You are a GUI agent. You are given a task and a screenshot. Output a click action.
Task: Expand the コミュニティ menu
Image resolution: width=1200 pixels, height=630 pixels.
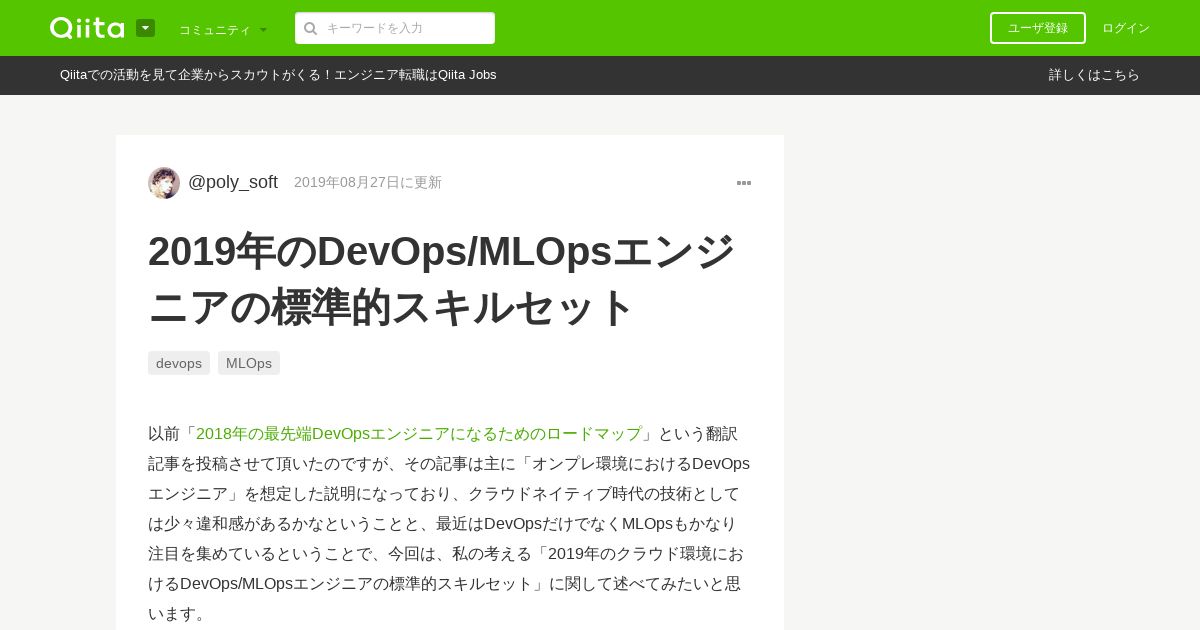[x=223, y=29]
